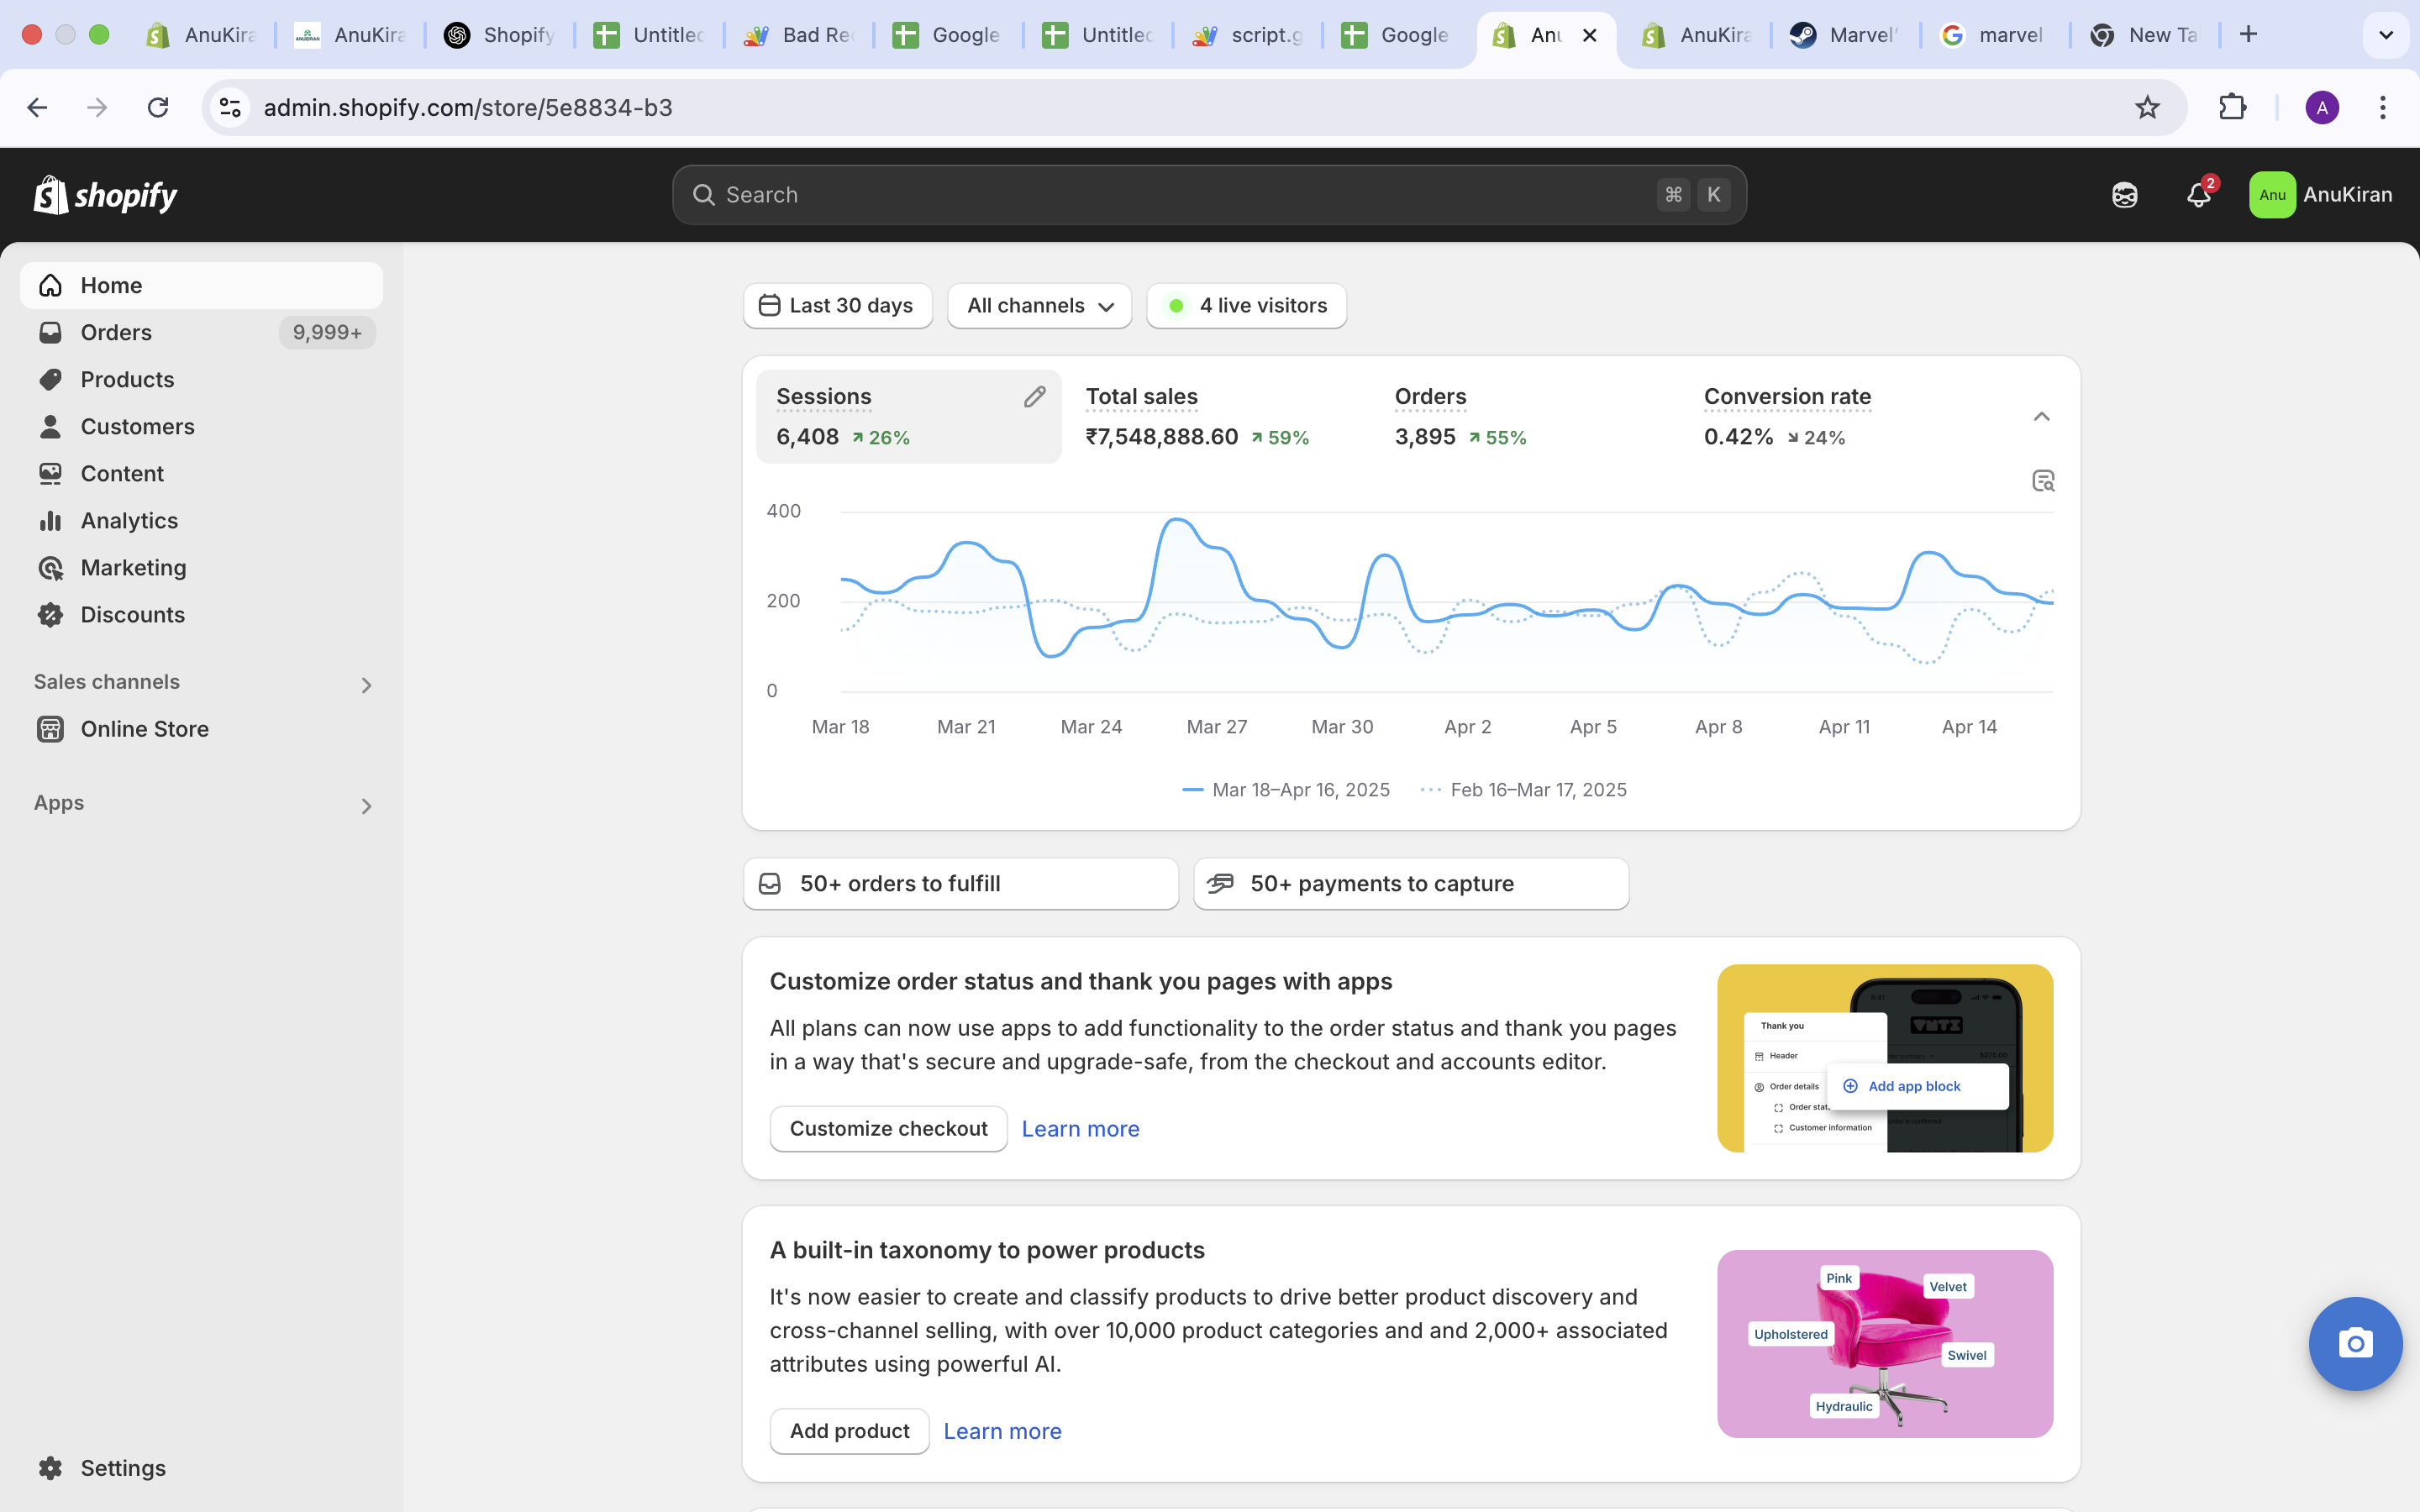Open the Home menu item
The image size is (2420, 1512).
[x=111, y=285]
